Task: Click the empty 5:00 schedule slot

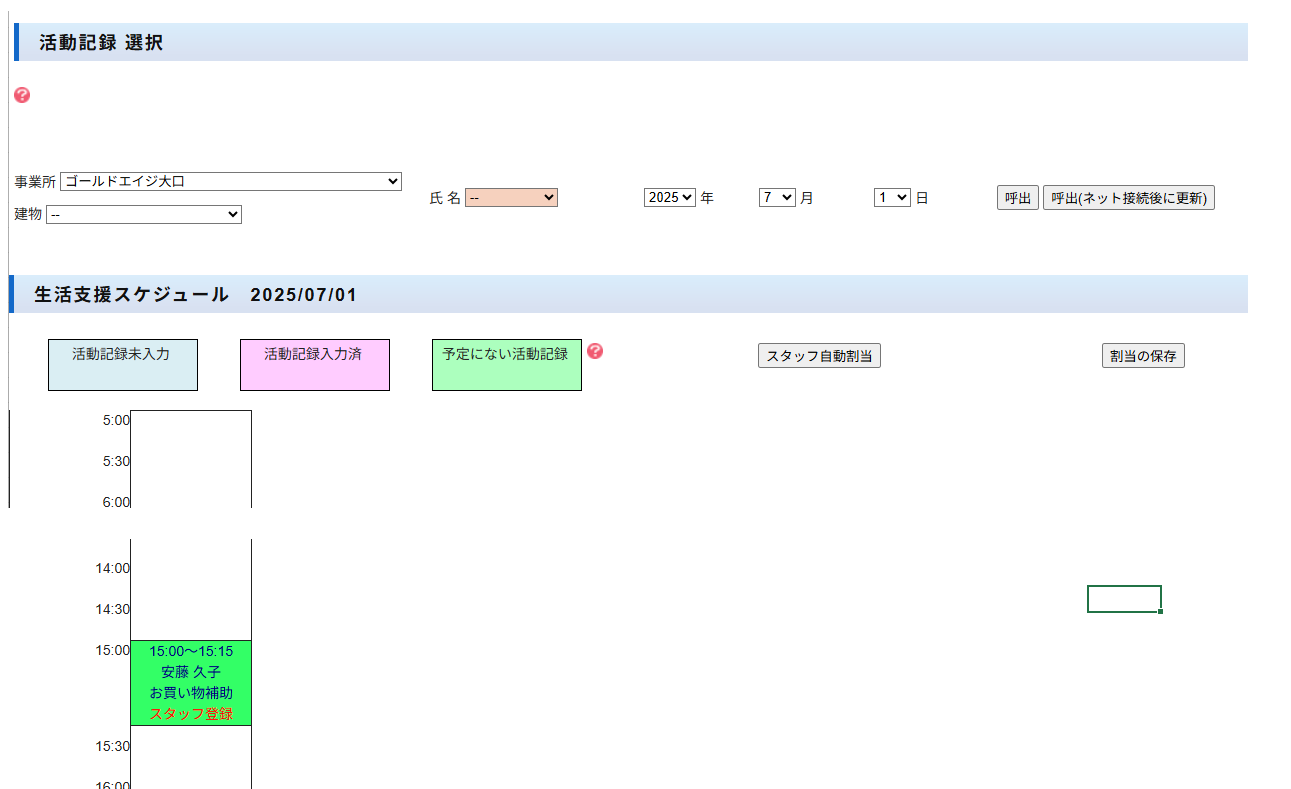Action: (x=190, y=430)
